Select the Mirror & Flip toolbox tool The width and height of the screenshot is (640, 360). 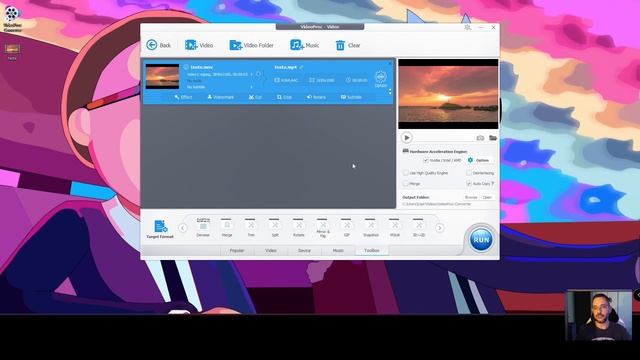(323, 228)
